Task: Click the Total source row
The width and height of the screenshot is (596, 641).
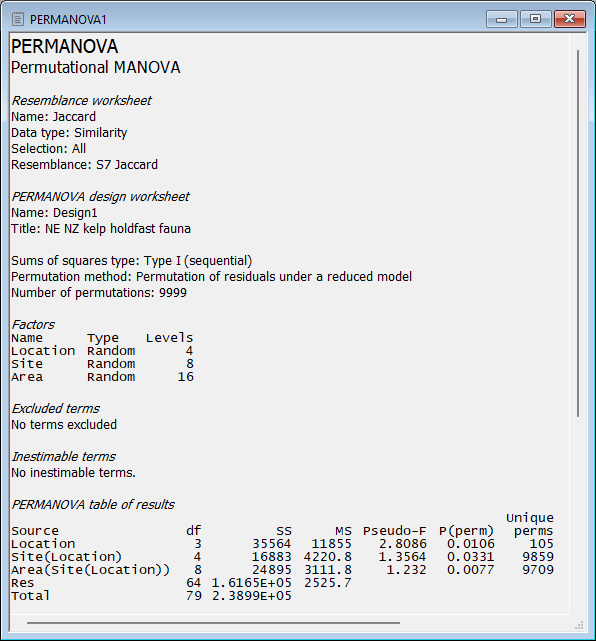Action: 31,596
